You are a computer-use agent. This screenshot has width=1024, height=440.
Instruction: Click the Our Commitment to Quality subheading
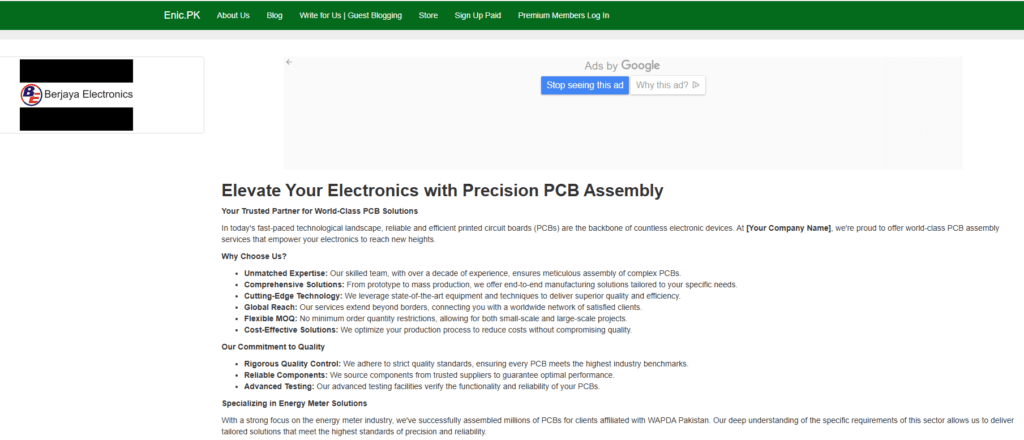(276, 346)
